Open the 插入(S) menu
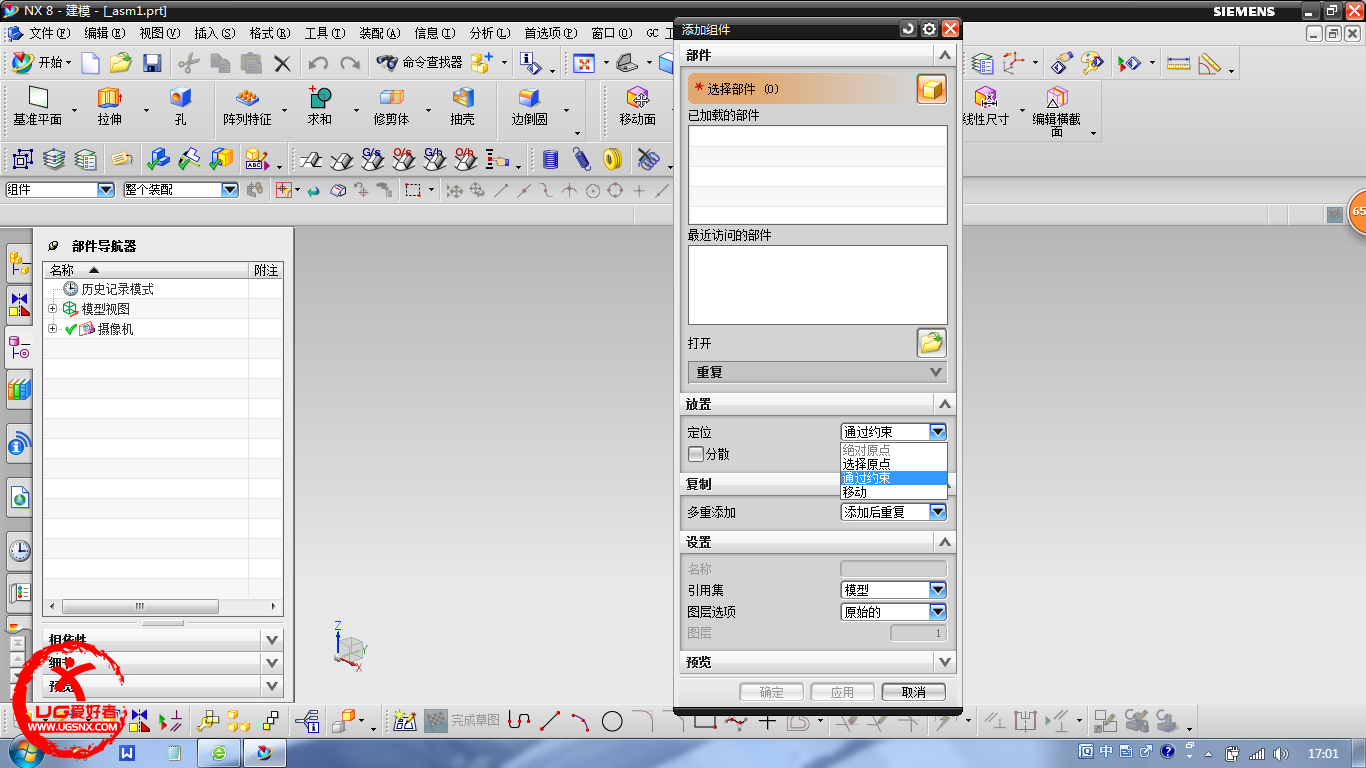Viewport: 1366px width, 768px height. click(x=214, y=33)
